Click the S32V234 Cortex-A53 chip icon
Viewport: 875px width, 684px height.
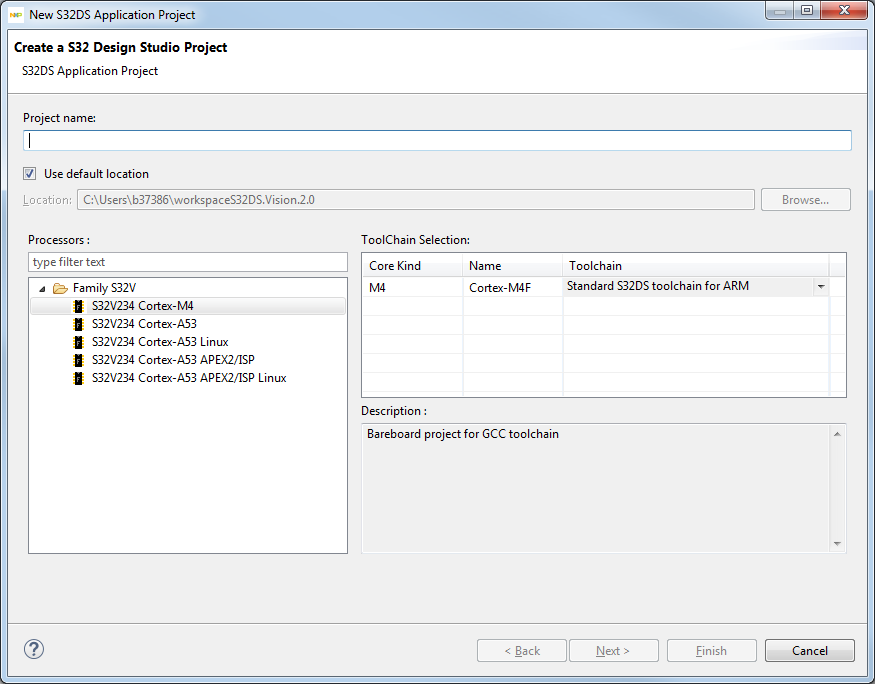pyautogui.click(x=79, y=324)
